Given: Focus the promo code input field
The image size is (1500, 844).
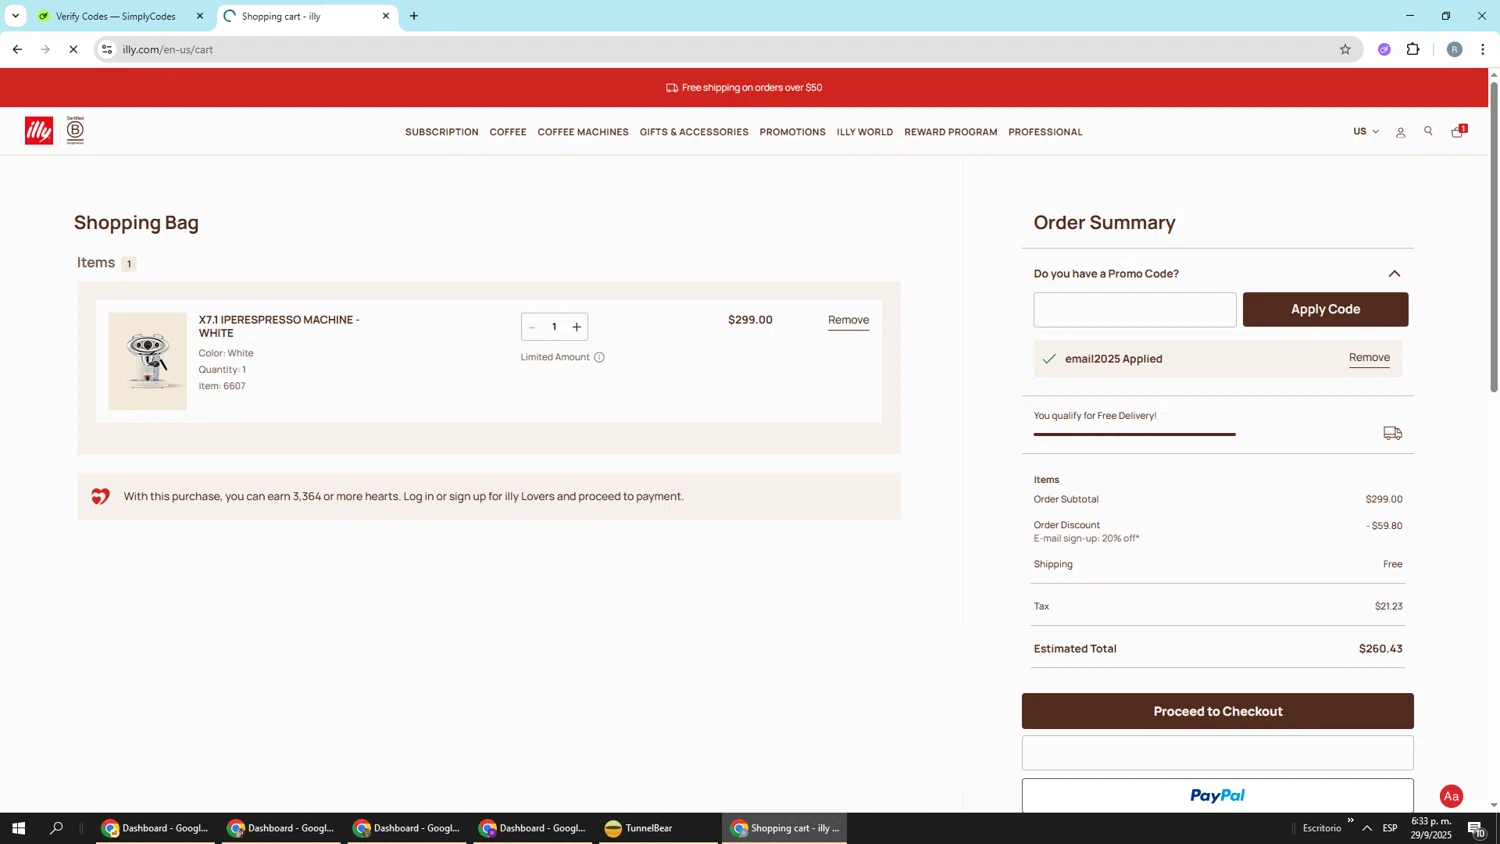Looking at the screenshot, I should (x=1135, y=309).
